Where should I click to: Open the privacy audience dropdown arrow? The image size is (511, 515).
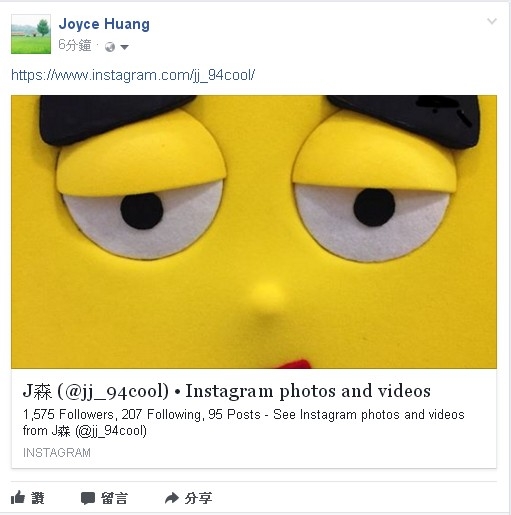(x=124, y=47)
